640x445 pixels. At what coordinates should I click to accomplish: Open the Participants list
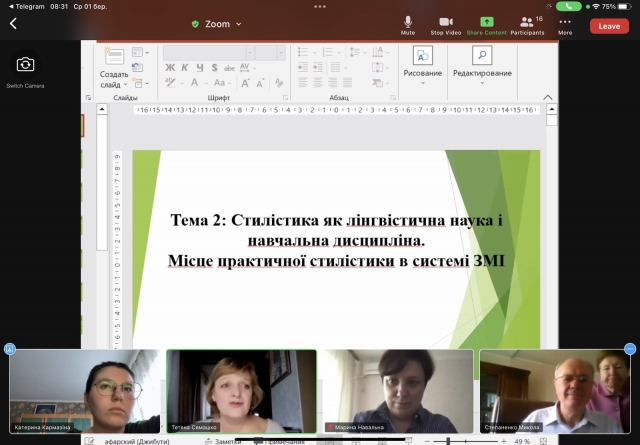click(527, 23)
